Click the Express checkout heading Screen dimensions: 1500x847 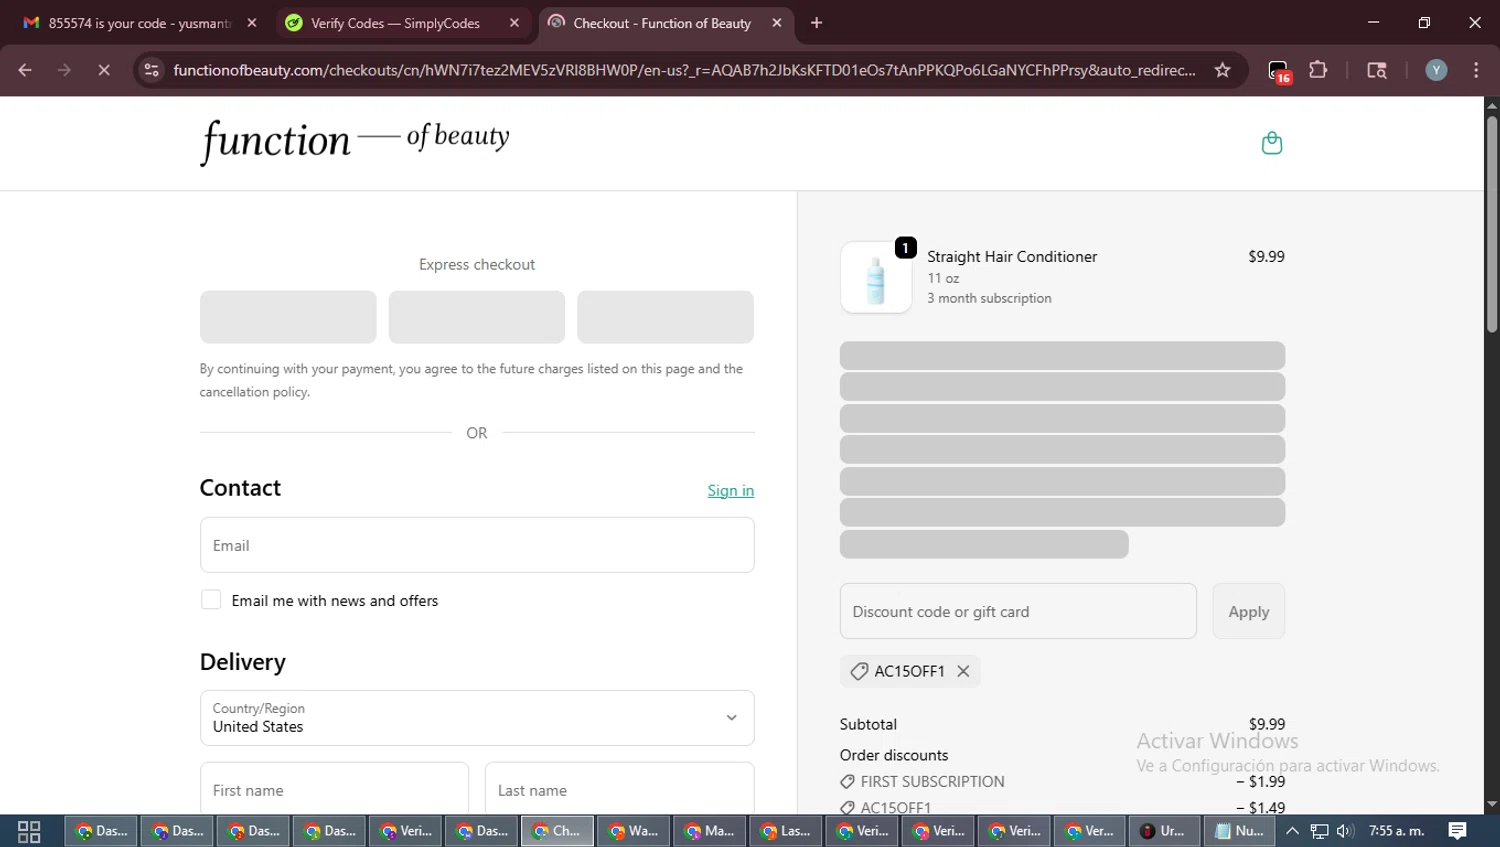(477, 264)
